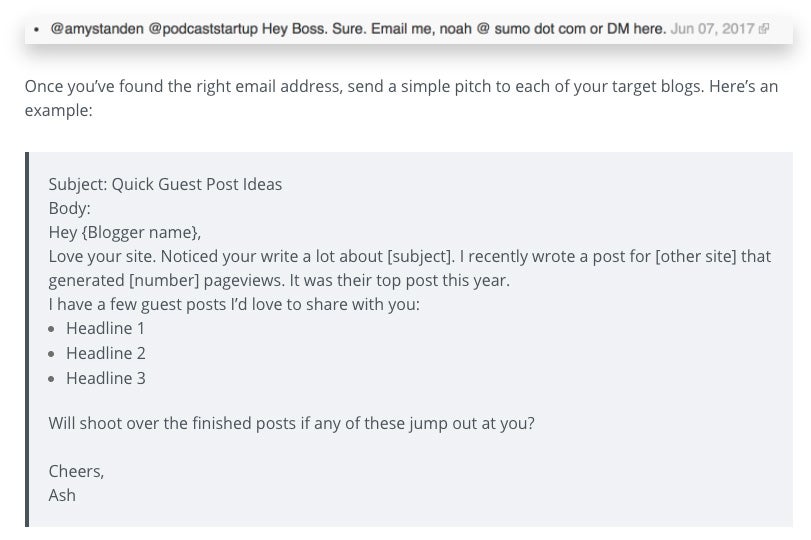Click the 'Body:' label in the template

coord(69,208)
